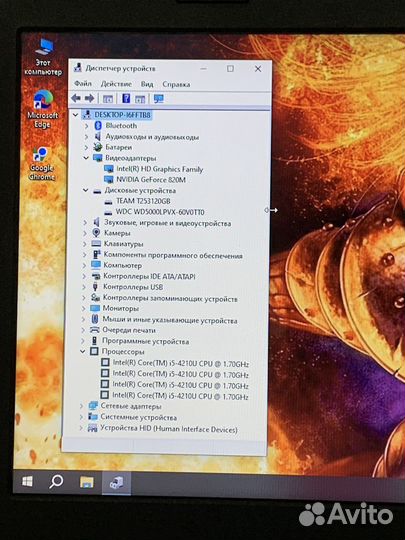Collapse the Процессоры category
Screen dimensions: 405x540
coord(83,352)
